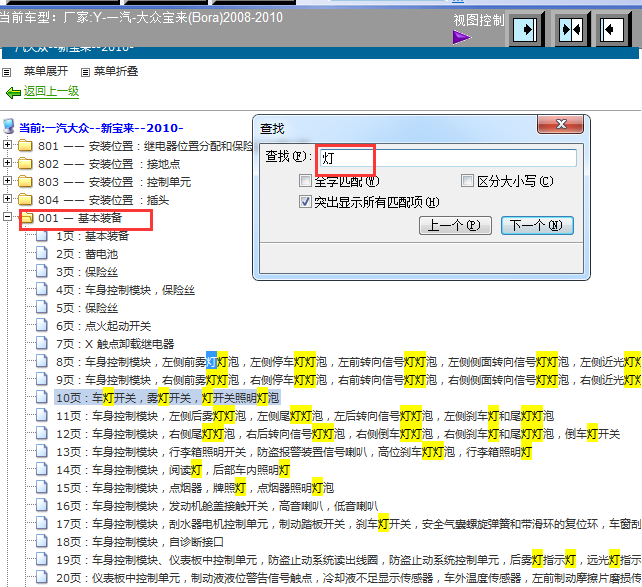Click the 菜单折叠 menu option
The image size is (642, 587).
pos(116,71)
